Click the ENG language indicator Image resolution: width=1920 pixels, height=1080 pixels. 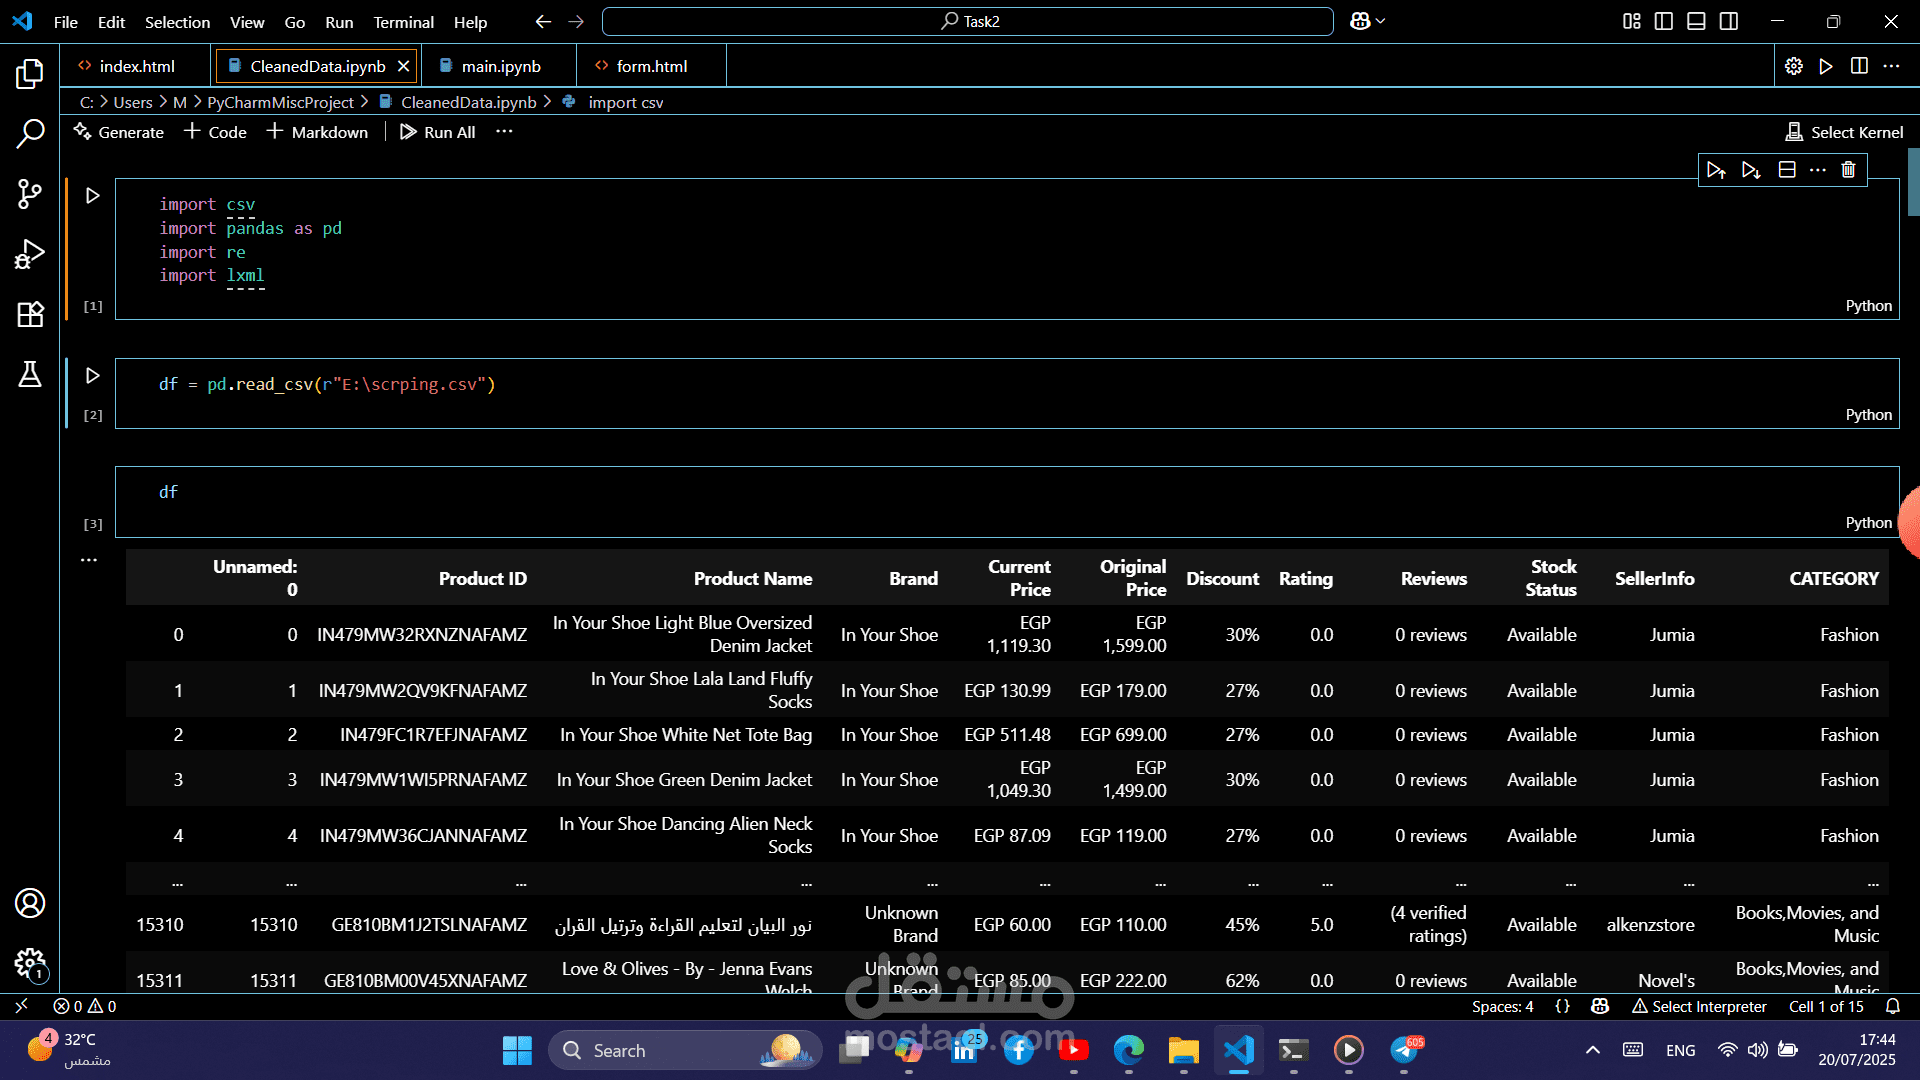click(x=1680, y=1050)
